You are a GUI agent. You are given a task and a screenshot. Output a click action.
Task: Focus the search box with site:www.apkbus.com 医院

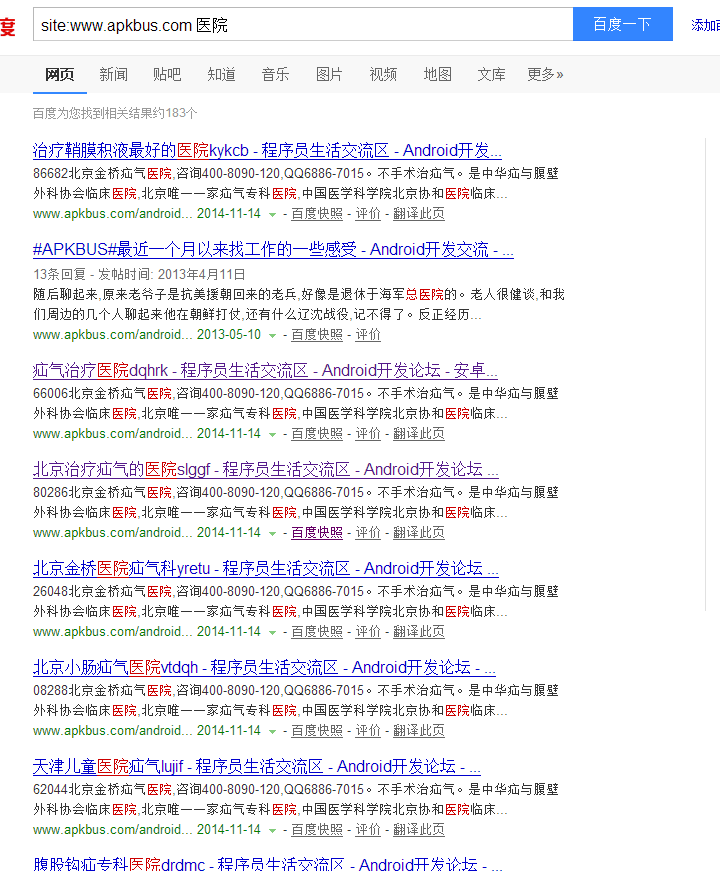tap(303, 24)
